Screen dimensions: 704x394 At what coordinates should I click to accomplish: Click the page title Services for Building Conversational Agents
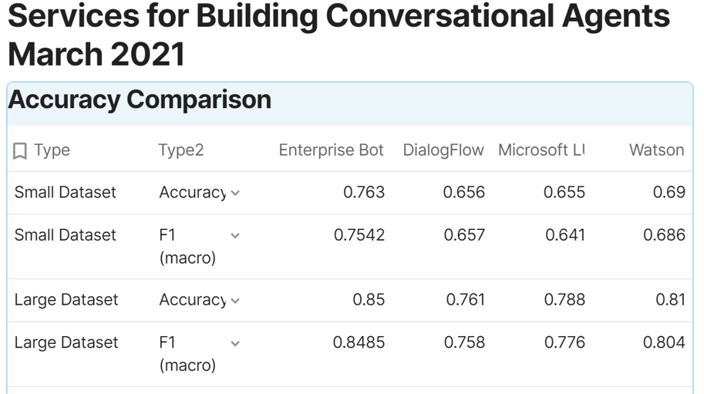pos(339,16)
